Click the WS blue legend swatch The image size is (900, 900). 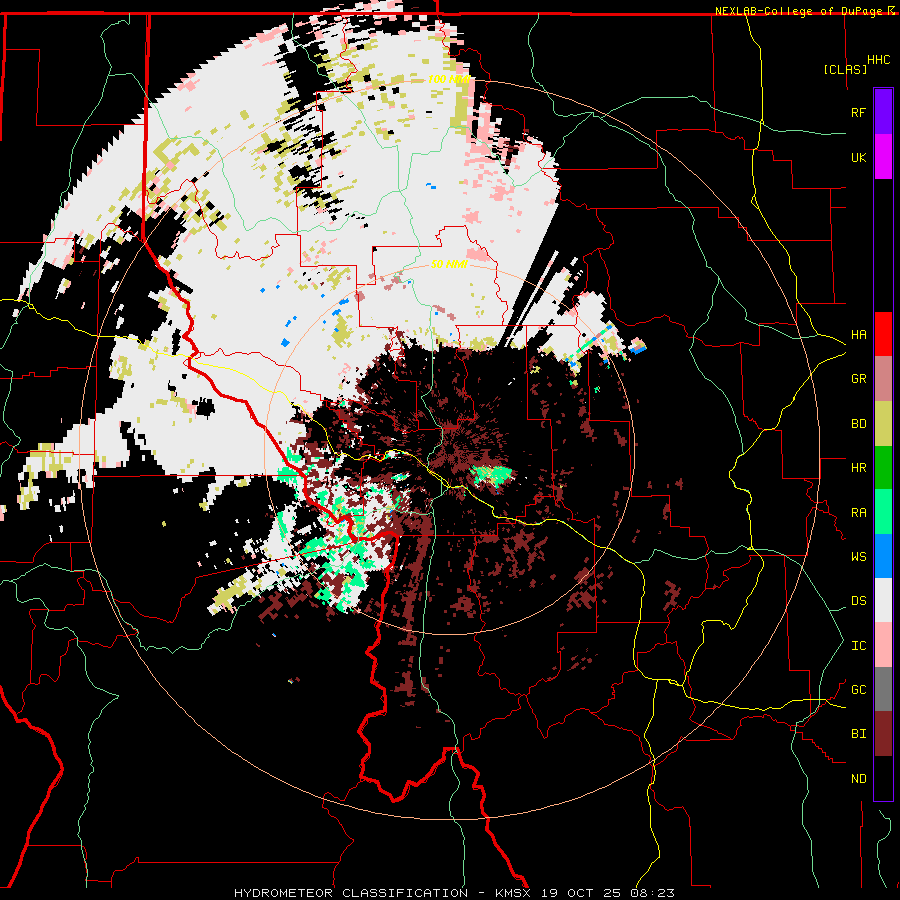tap(883, 556)
